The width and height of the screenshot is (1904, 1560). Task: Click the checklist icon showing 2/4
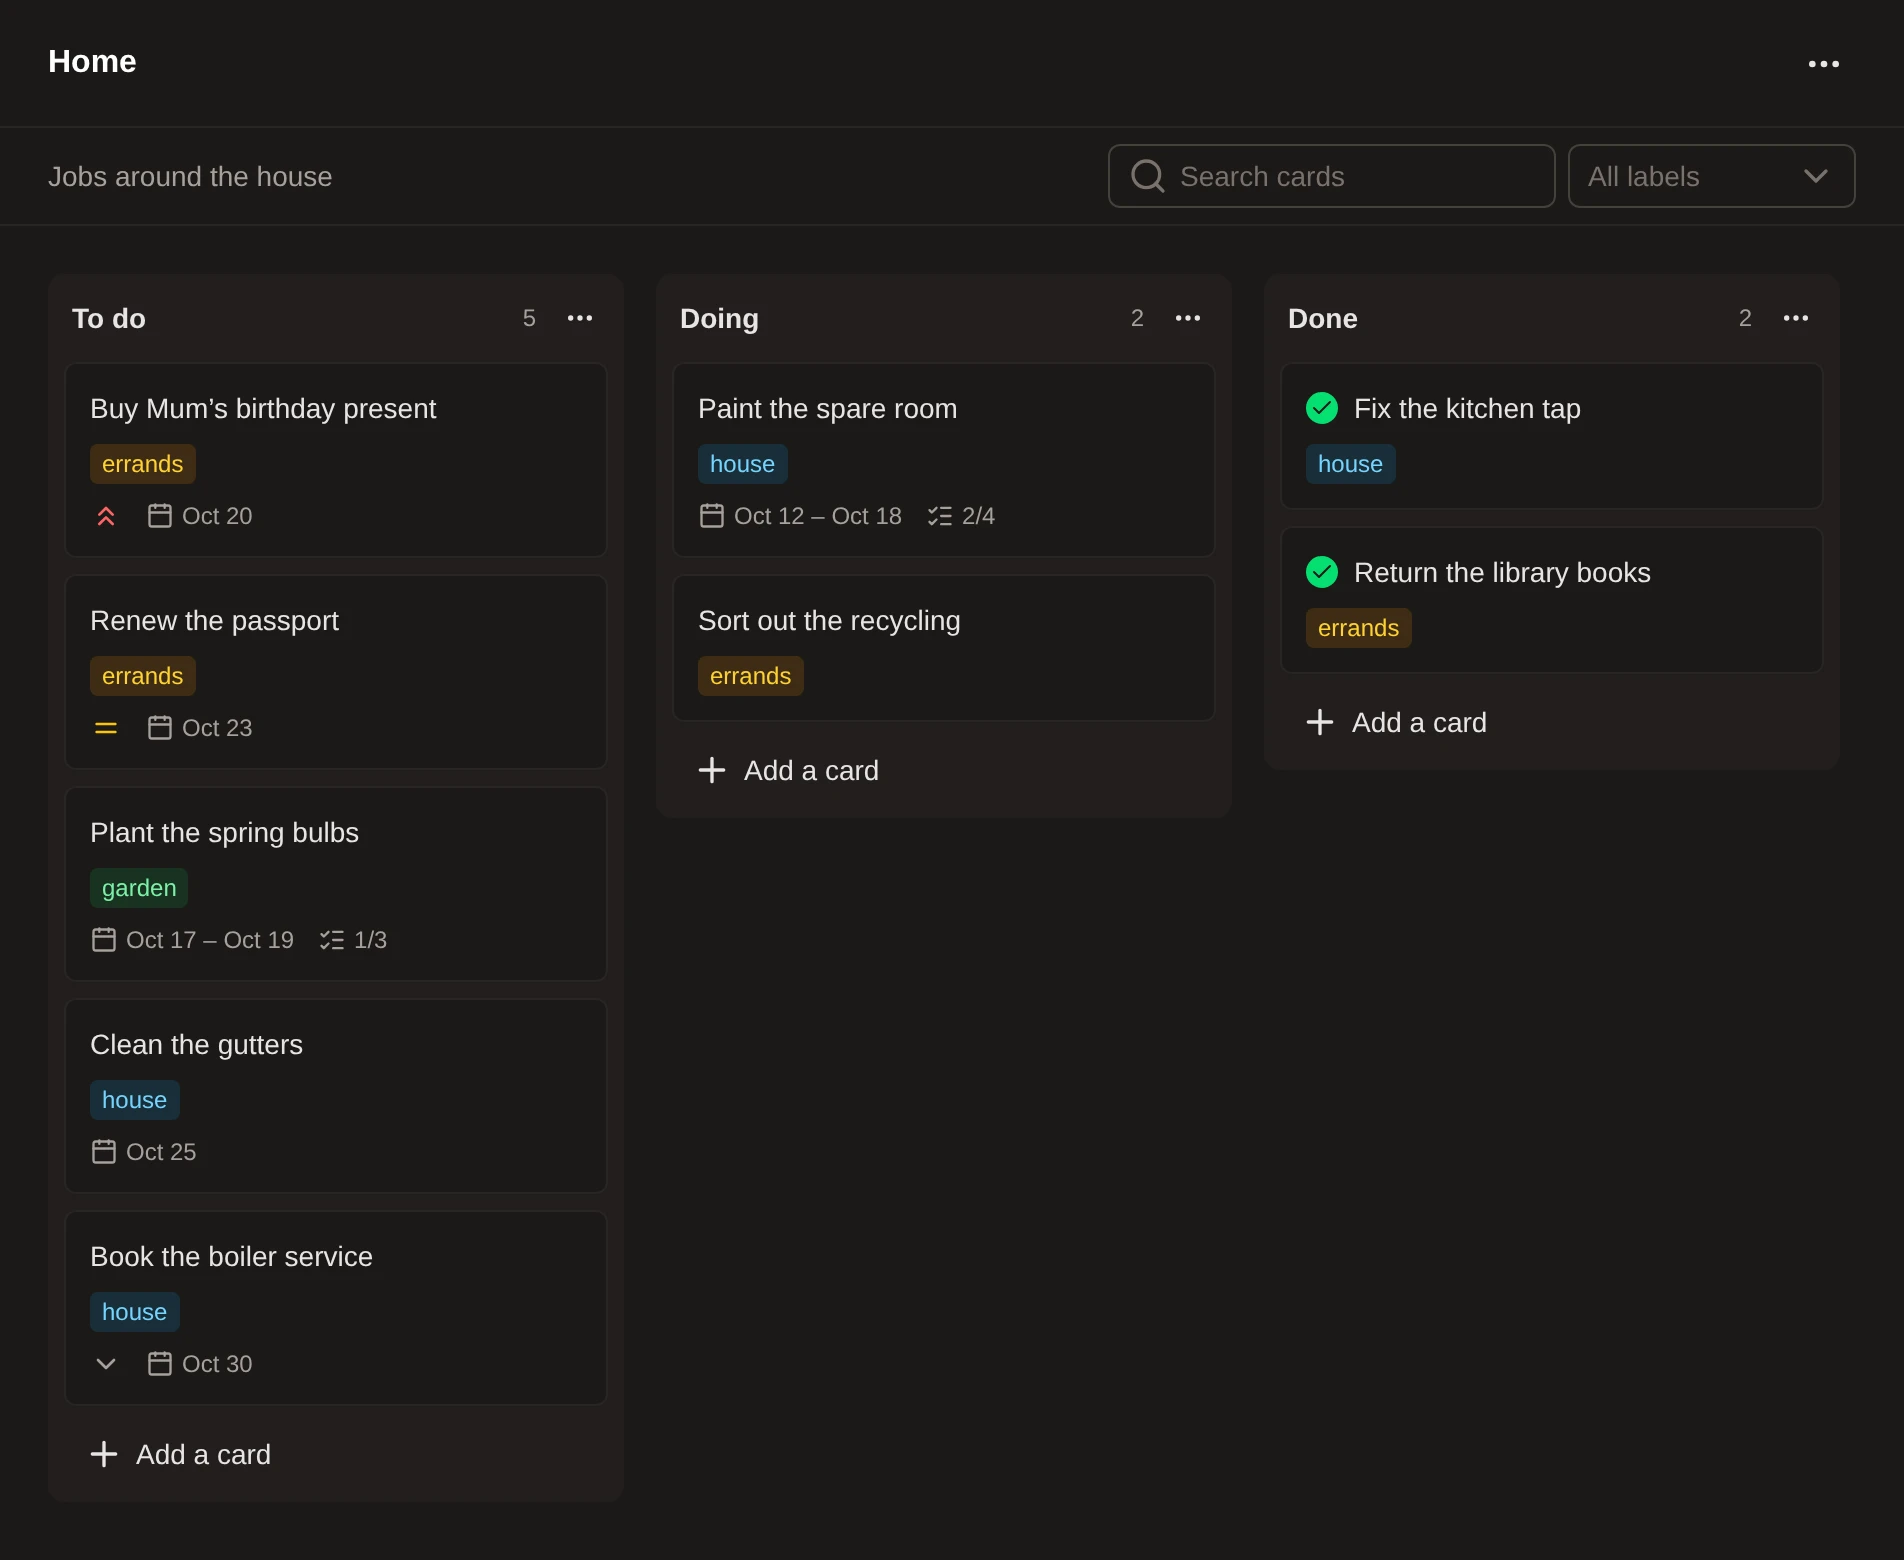pyautogui.click(x=940, y=516)
